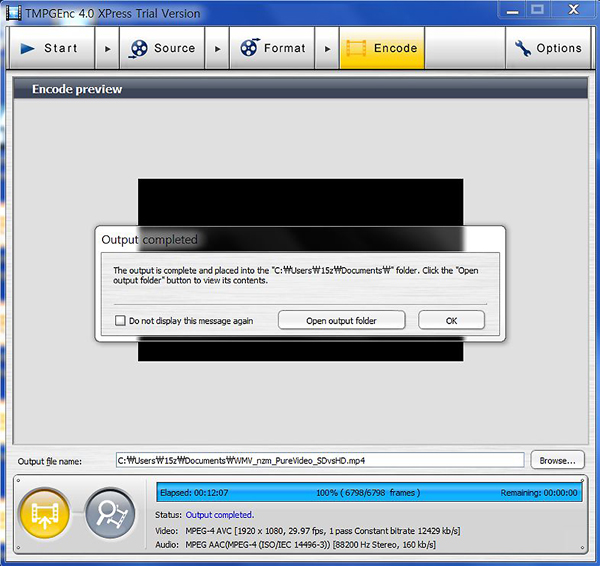Screen dimensions: 600x566
Task: Click the encoding progress bar
Action: click(x=369, y=492)
